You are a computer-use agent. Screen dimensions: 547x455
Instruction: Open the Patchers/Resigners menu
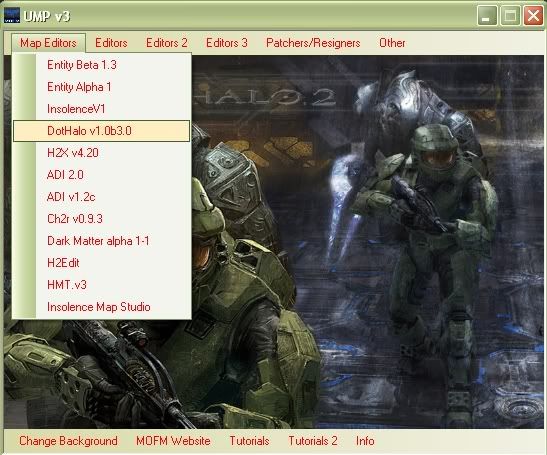(313, 43)
